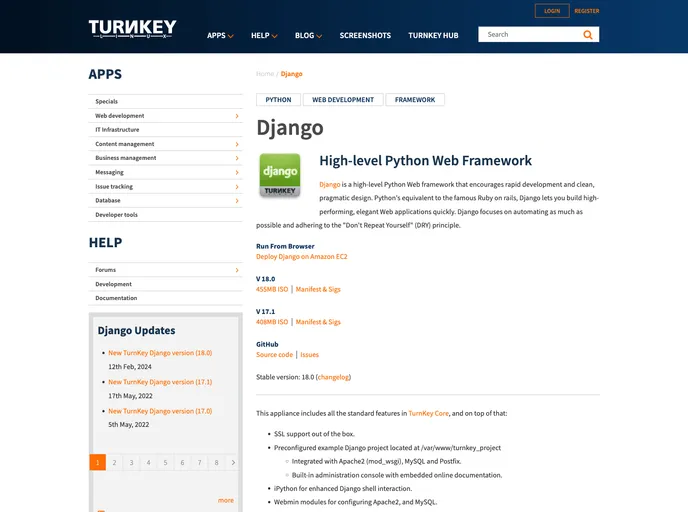Click the Django link in description paragraph
The image size is (688, 512).
330,185
